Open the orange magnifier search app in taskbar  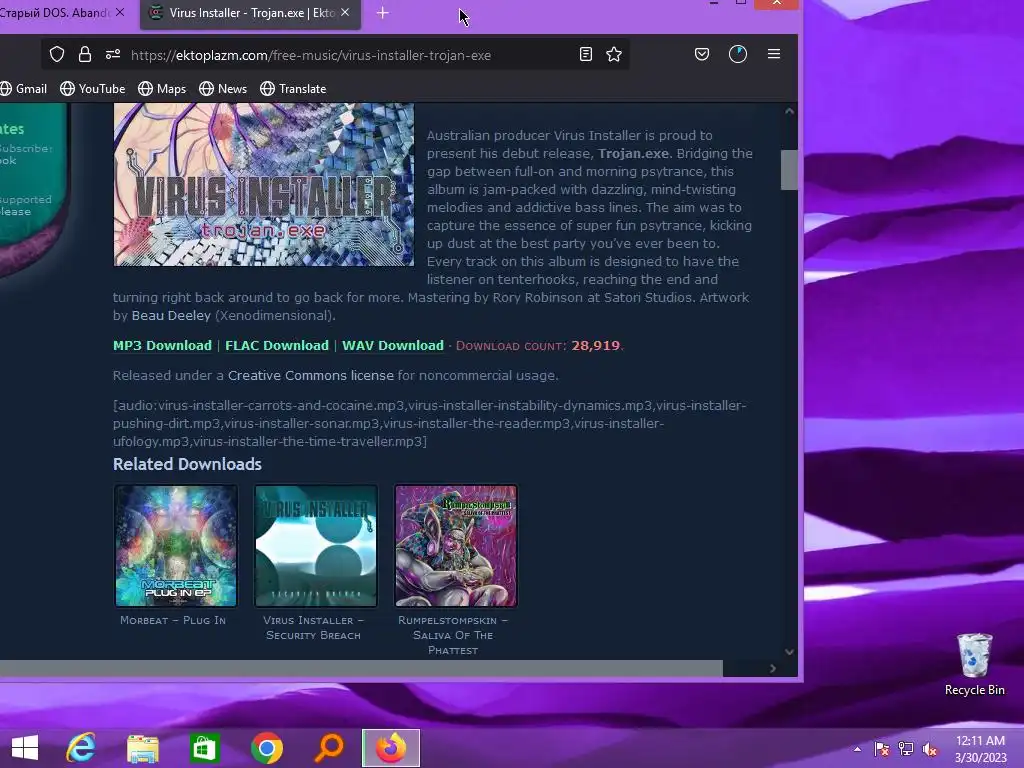(328, 748)
